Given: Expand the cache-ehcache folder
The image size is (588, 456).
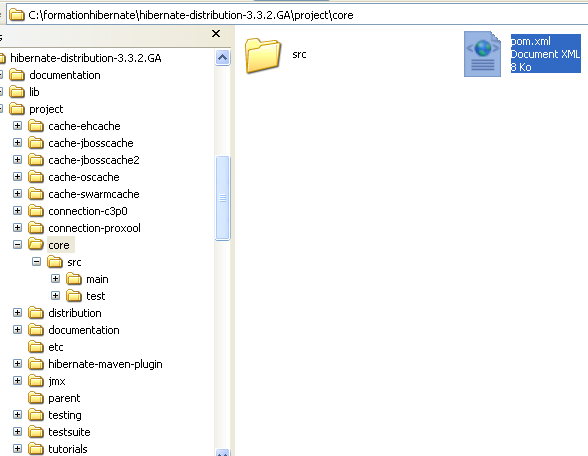Looking at the screenshot, I should pyautogui.click(x=17, y=126).
